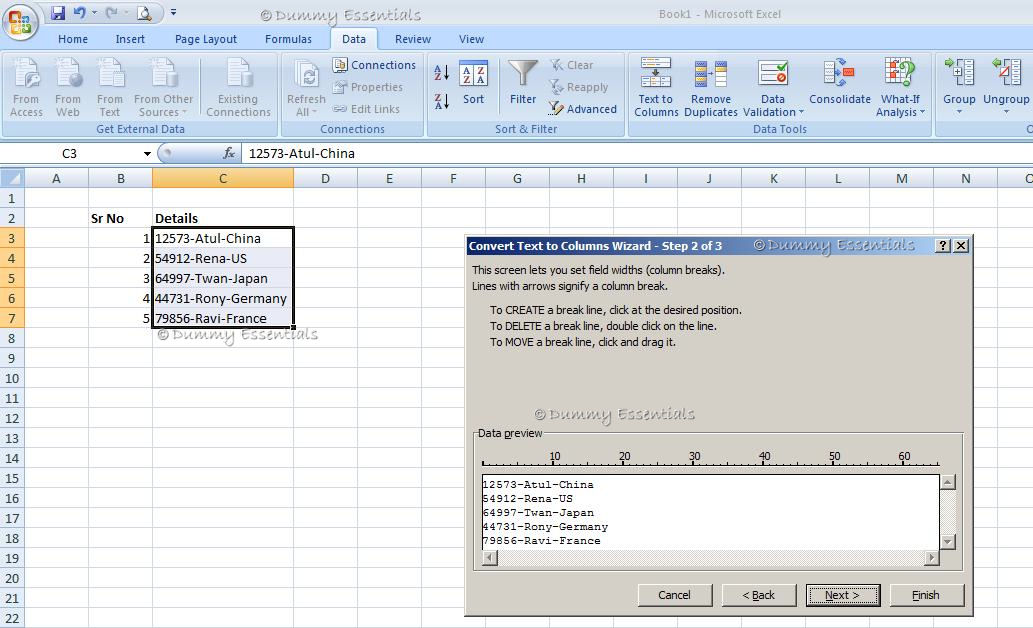This screenshot has width=1033, height=628.
Task: Reapply the filter
Action: point(579,87)
